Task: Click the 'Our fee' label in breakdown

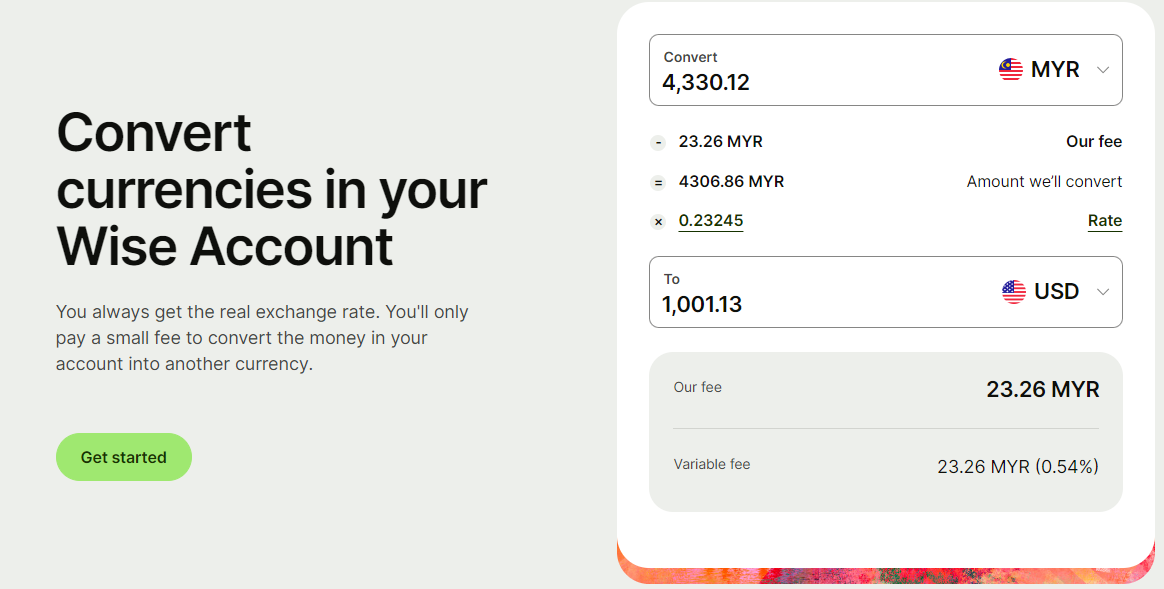Action: 1093,142
